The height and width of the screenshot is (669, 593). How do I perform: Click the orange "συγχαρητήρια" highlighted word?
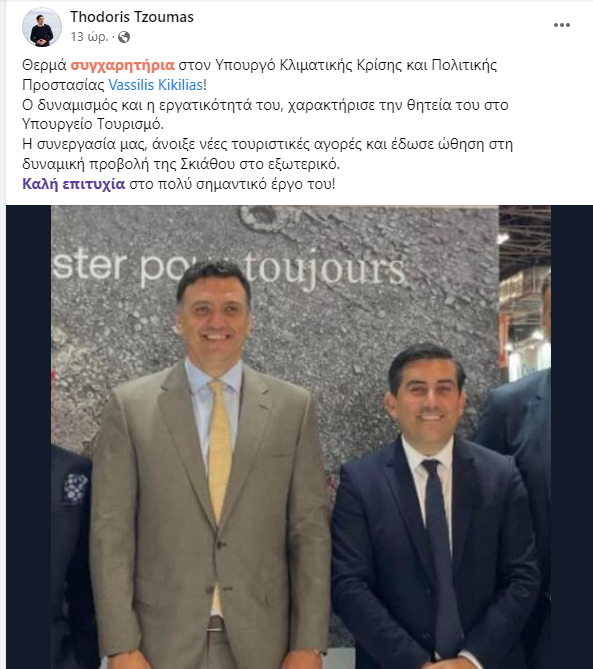122,65
